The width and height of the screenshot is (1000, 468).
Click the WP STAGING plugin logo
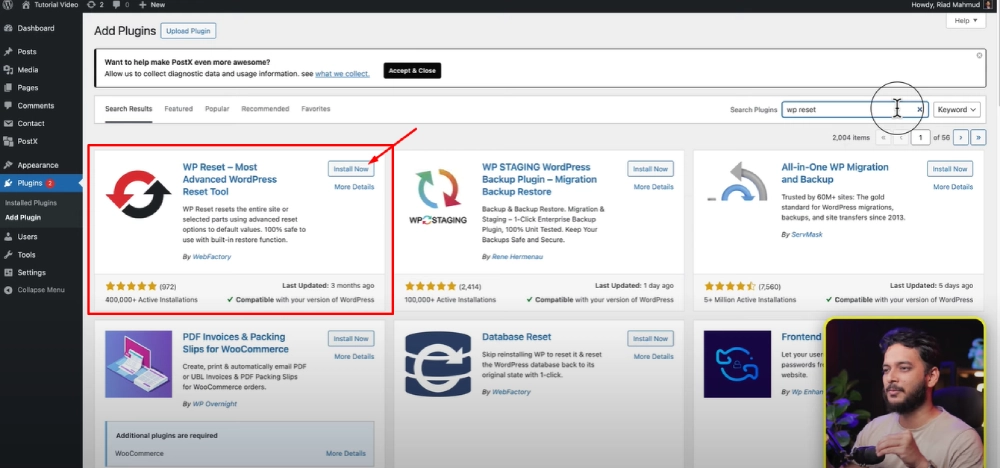coord(438,194)
